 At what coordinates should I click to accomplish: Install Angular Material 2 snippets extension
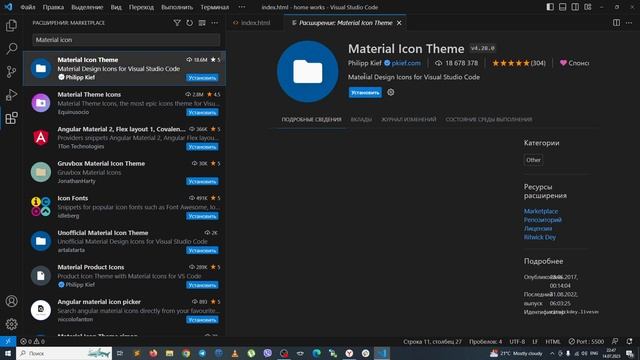click(202, 147)
